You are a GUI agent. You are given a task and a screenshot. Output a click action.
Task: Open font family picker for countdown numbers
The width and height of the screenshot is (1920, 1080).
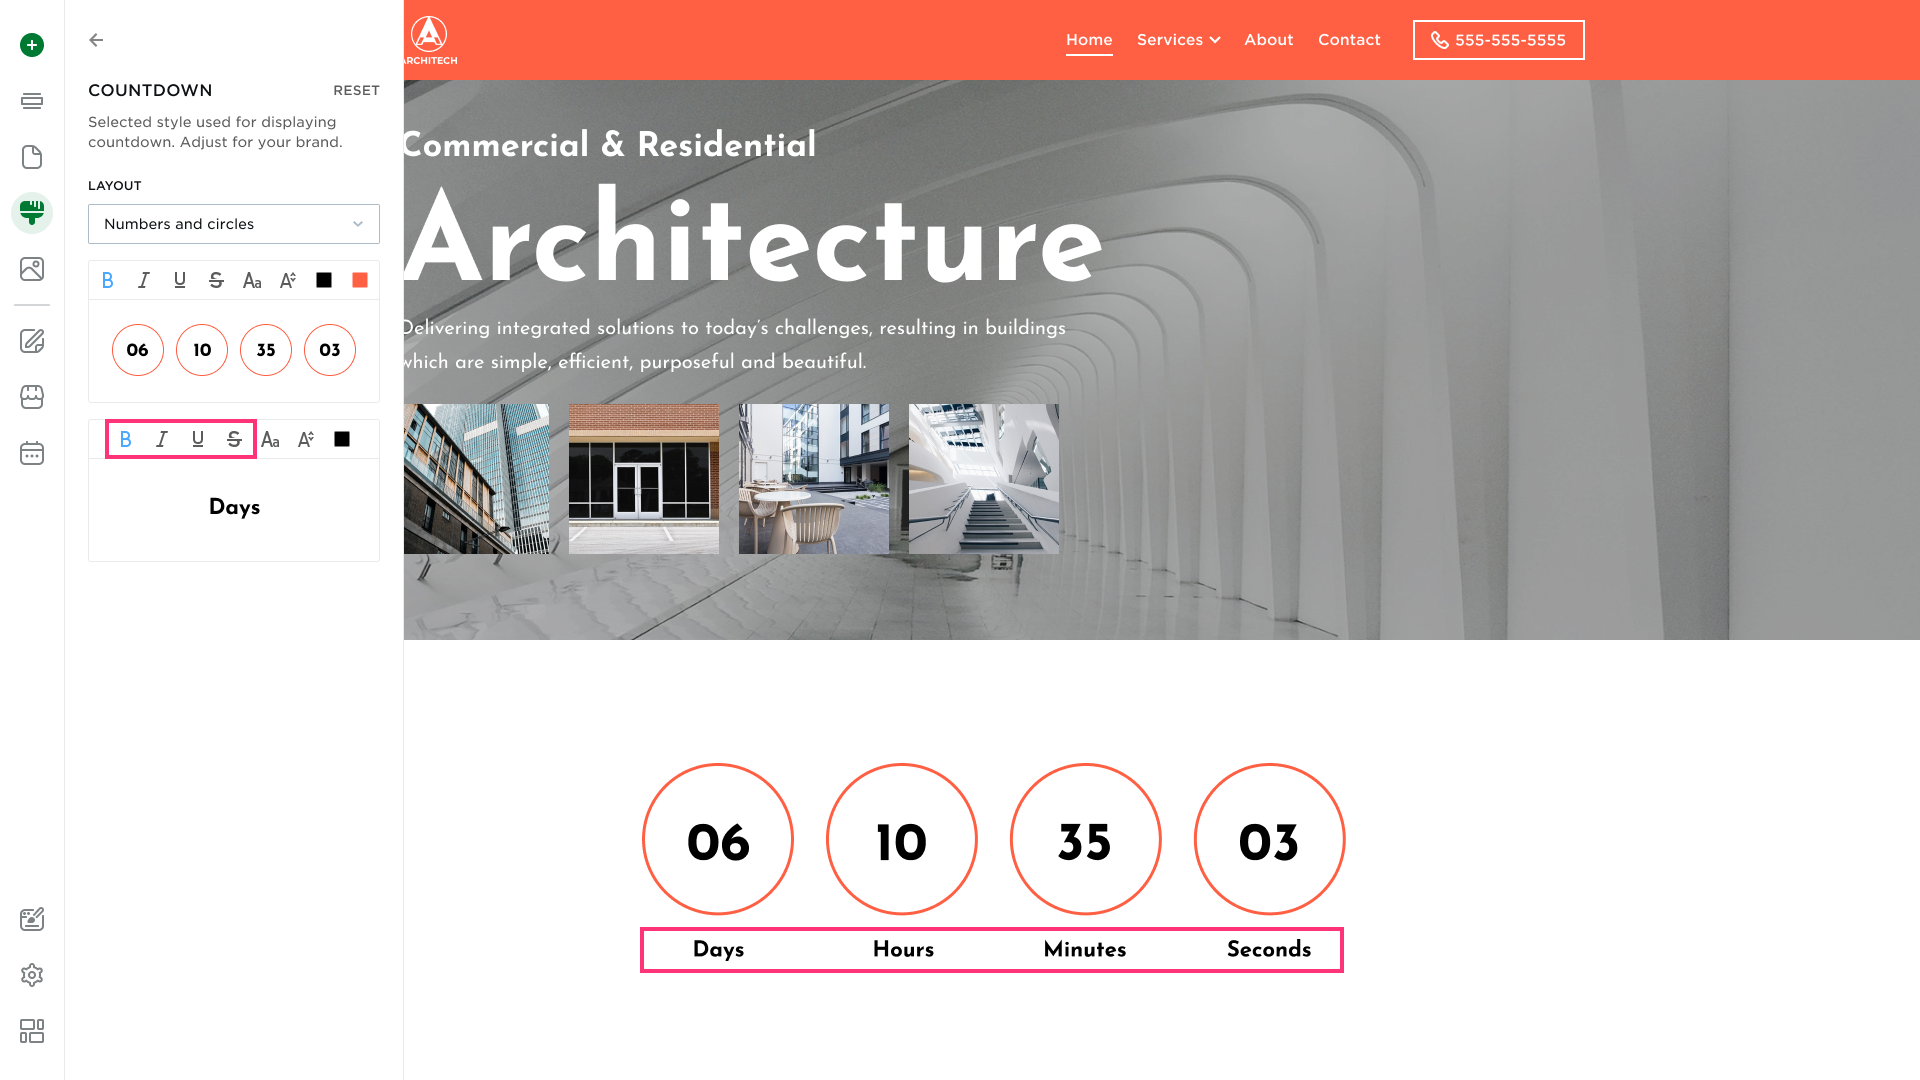252,280
